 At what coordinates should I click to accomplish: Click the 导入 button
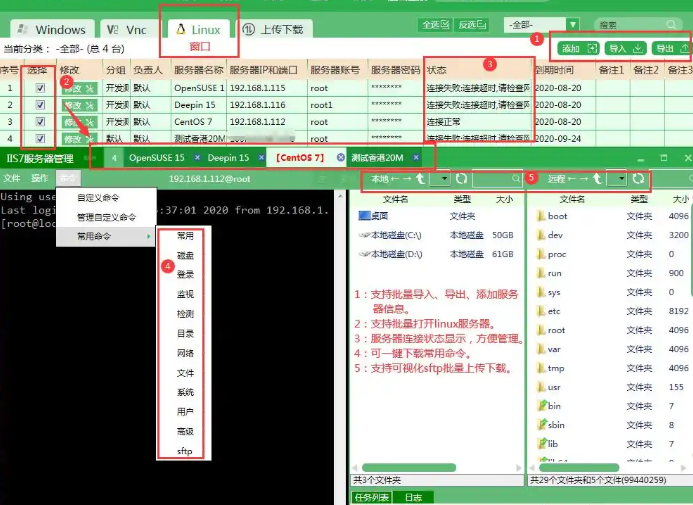click(x=626, y=48)
